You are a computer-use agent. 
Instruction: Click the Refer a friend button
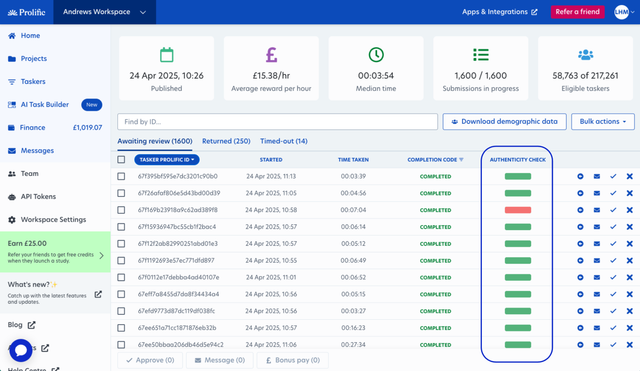coord(577,12)
